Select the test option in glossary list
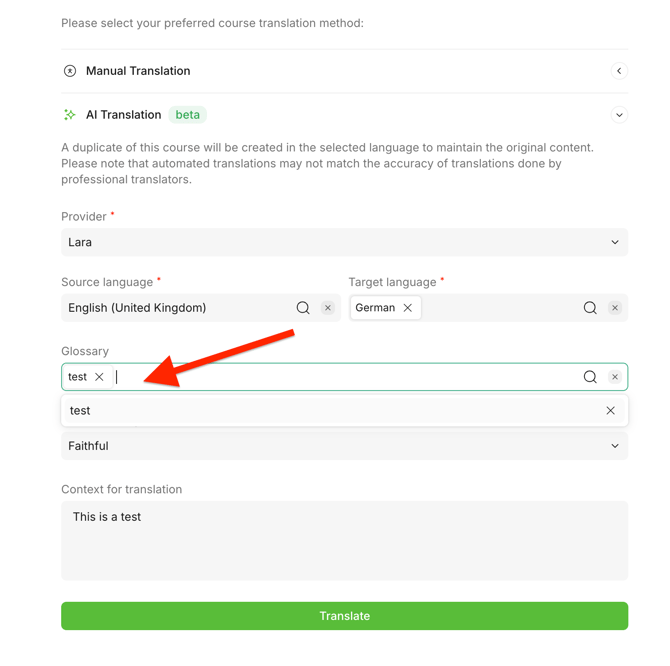Image resolution: width=670 pixels, height=666 pixels. click(81, 411)
